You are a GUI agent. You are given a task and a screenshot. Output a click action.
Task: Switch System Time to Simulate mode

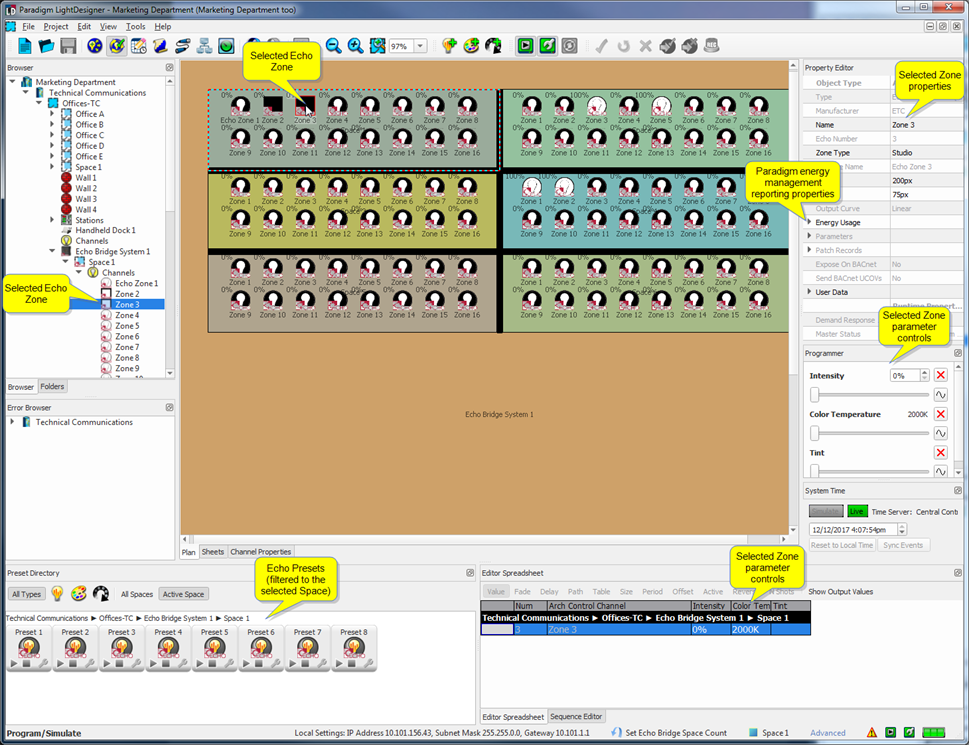point(826,511)
